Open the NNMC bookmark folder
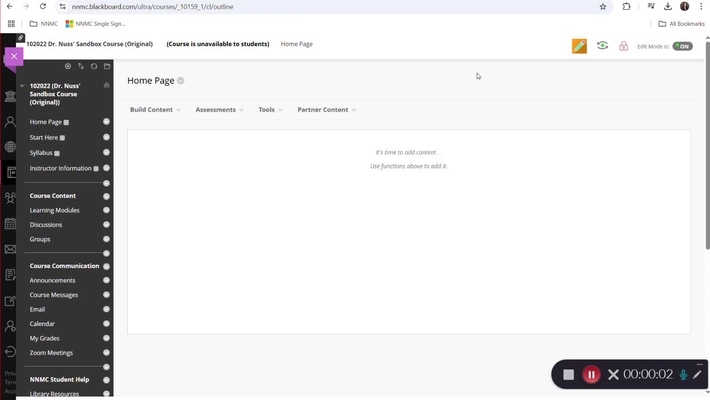Screen dimensions: 710x400 (x=43, y=24)
